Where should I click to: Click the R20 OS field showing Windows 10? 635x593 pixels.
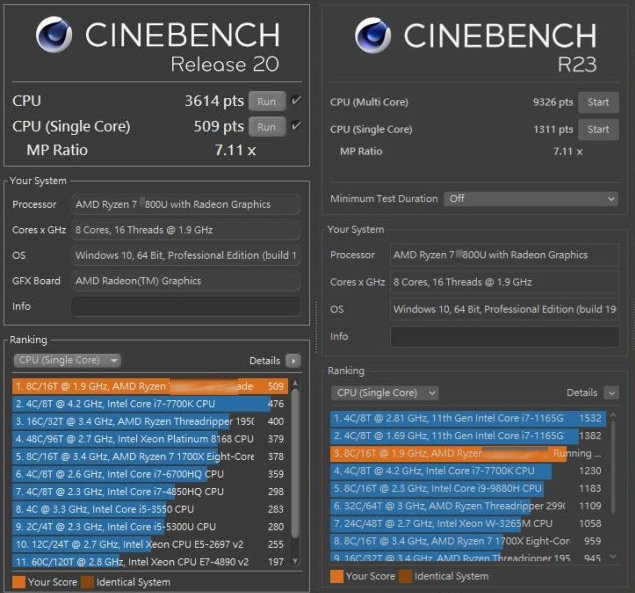pyautogui.click(x=185, y=256)
